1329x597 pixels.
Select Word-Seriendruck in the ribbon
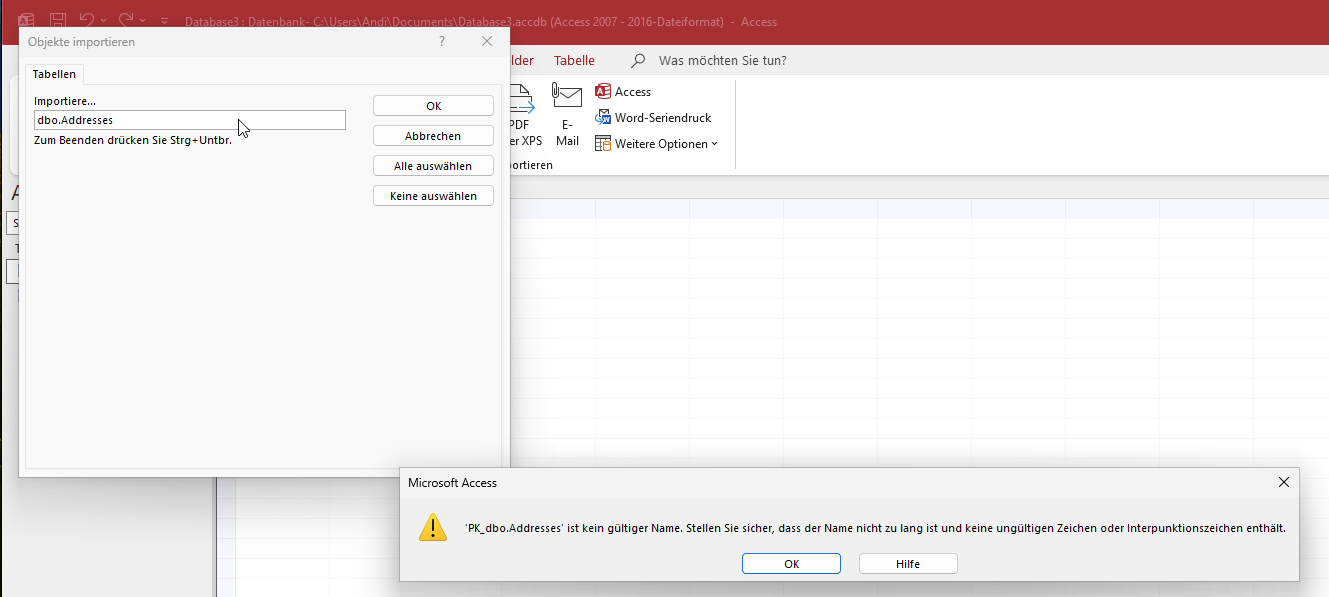(653, 117)
